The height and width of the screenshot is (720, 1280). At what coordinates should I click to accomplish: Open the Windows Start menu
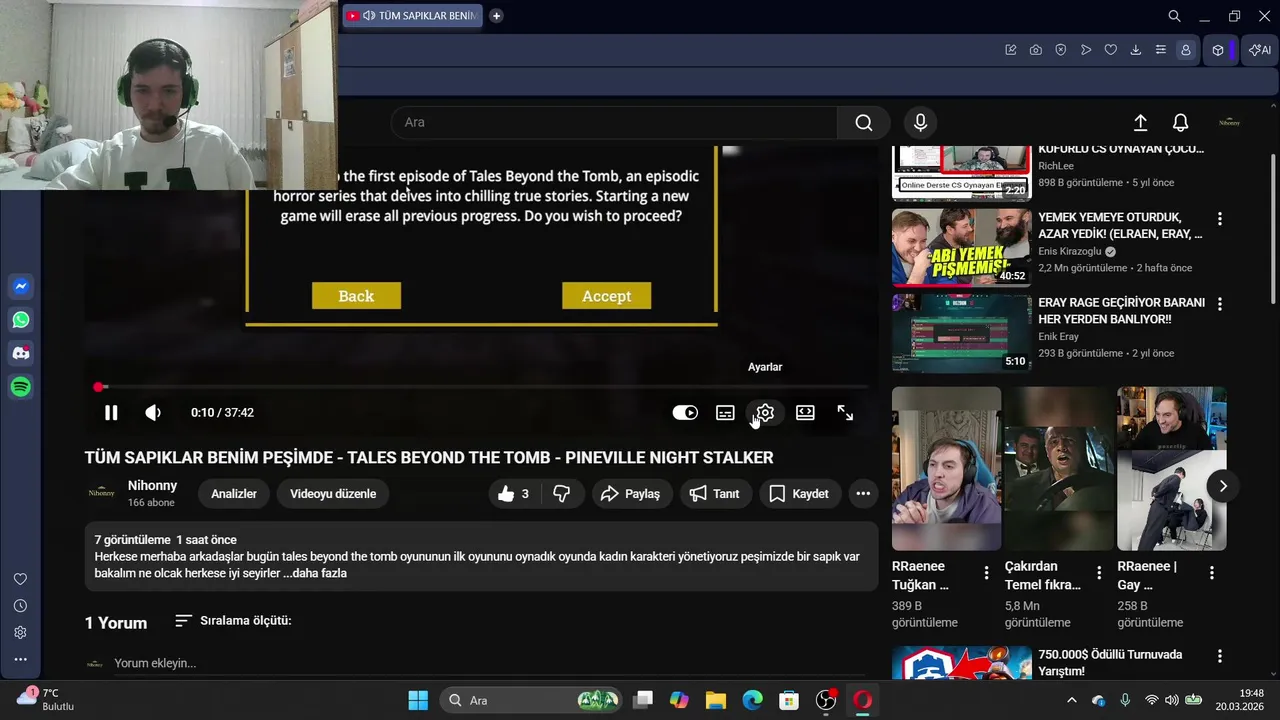tap(418, 700)
